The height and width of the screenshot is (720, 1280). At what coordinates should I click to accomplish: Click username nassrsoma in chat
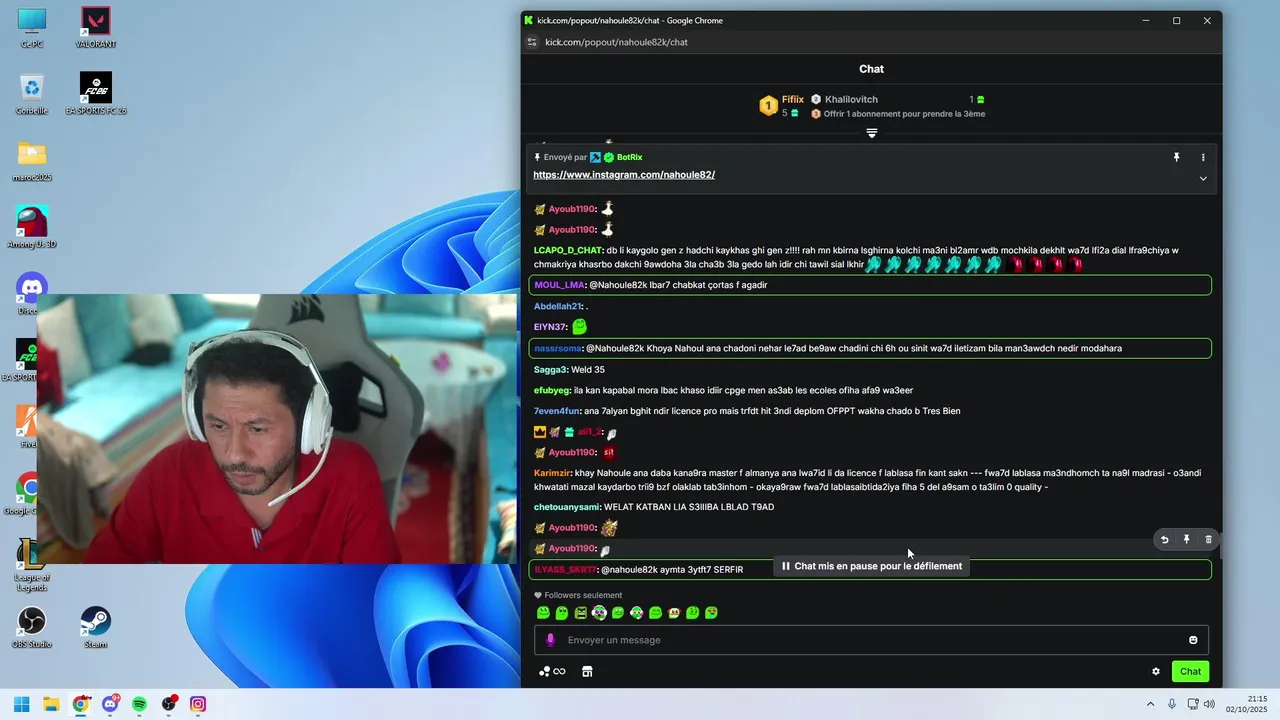pyautogui.click(x=558, y=349)
